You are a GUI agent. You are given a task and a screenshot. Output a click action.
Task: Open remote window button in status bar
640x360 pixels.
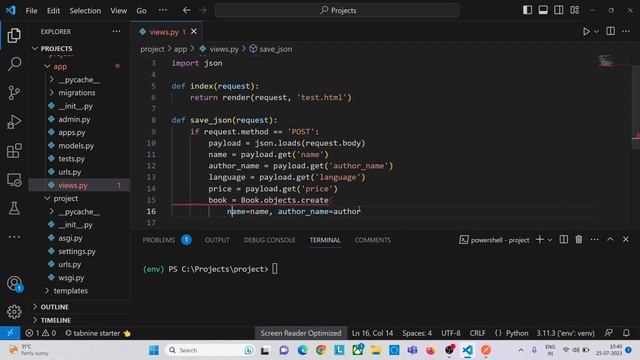click(10, 333)
